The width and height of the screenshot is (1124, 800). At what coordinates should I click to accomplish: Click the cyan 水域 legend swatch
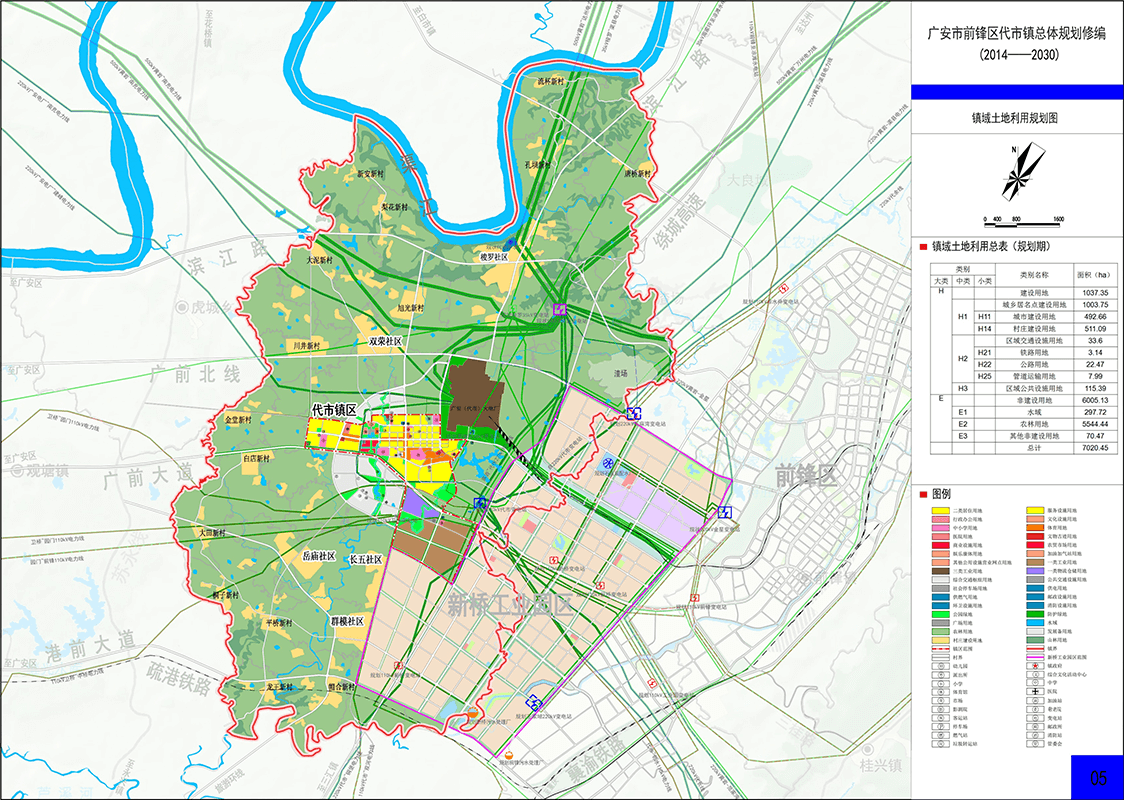pyautogui.click(x=1036, y=623)
